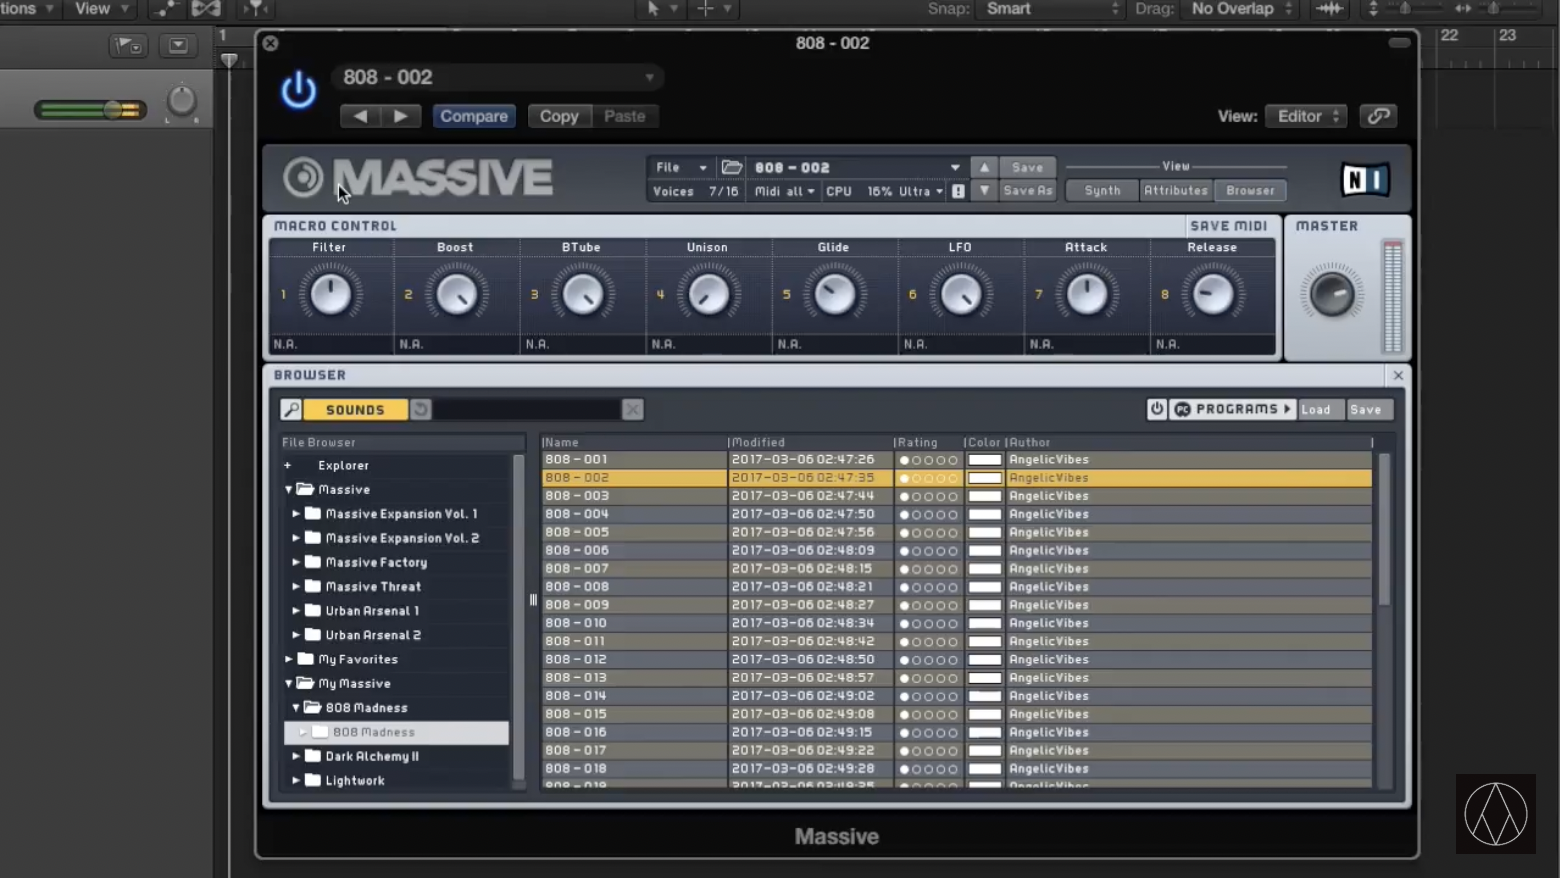Click the next preset right arrow

tap(400, 116)
